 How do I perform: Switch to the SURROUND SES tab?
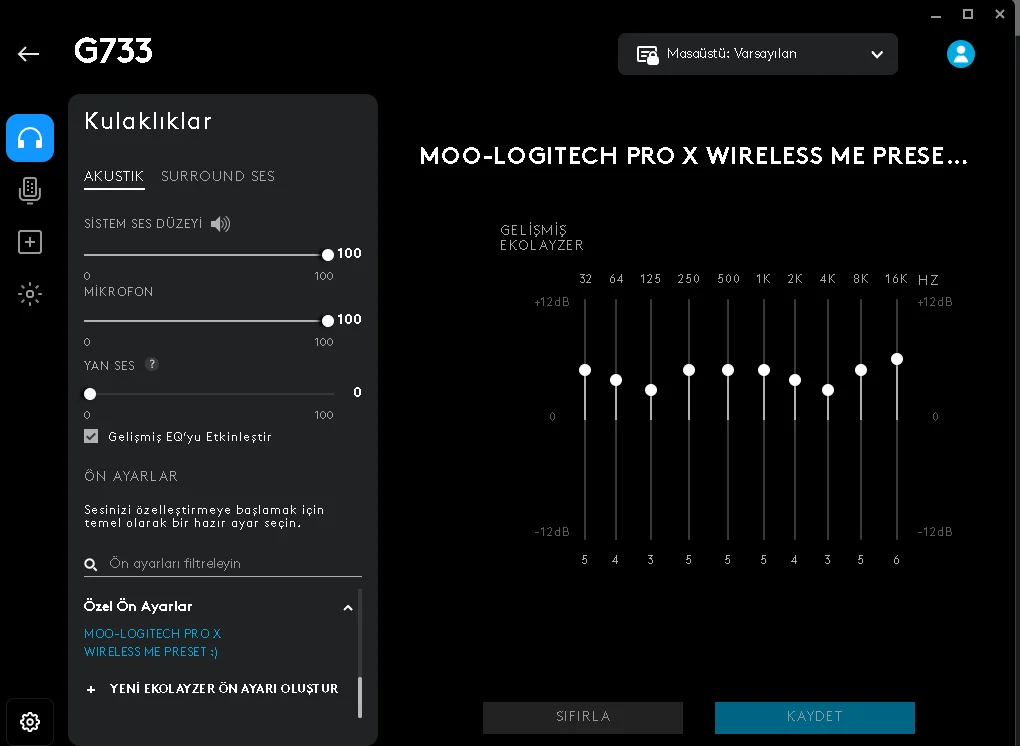point(218,176)
